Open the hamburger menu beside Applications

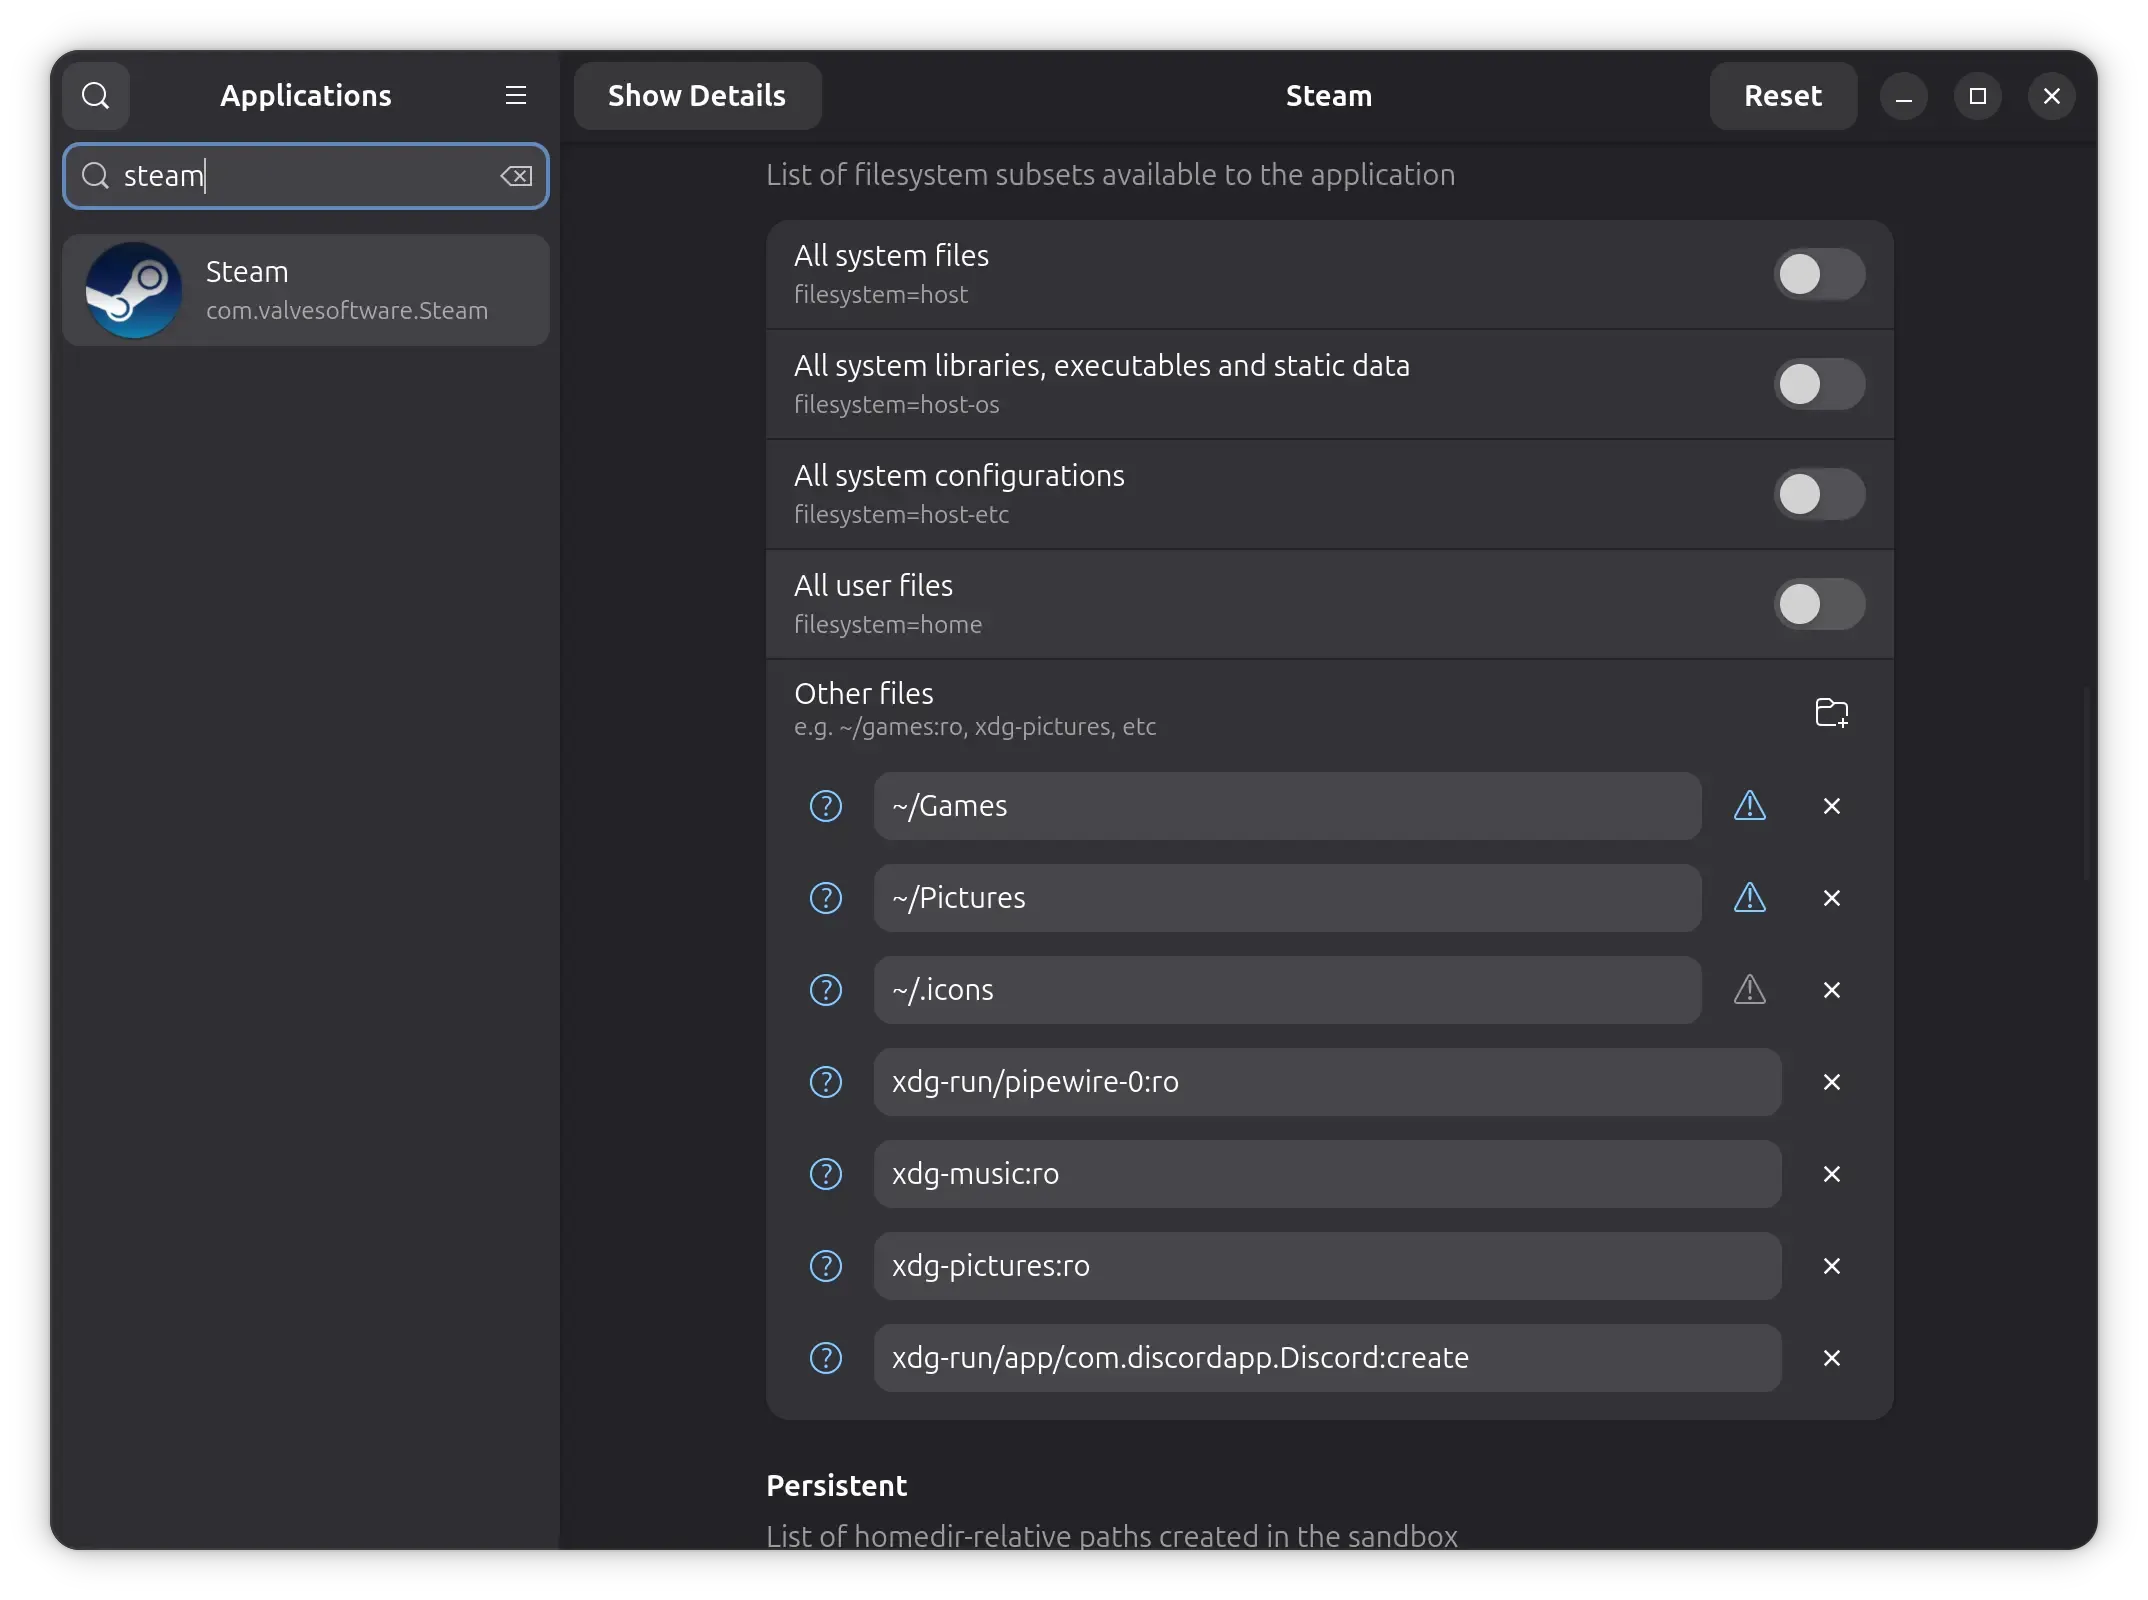[x=516, y=96]
